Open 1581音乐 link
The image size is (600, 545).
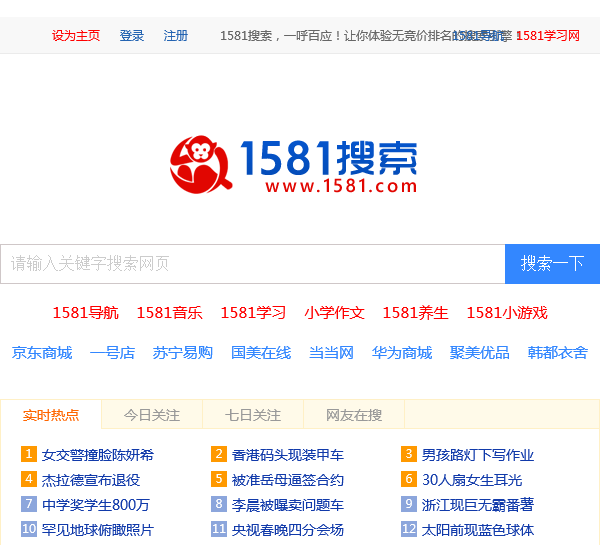coord(169,313)
